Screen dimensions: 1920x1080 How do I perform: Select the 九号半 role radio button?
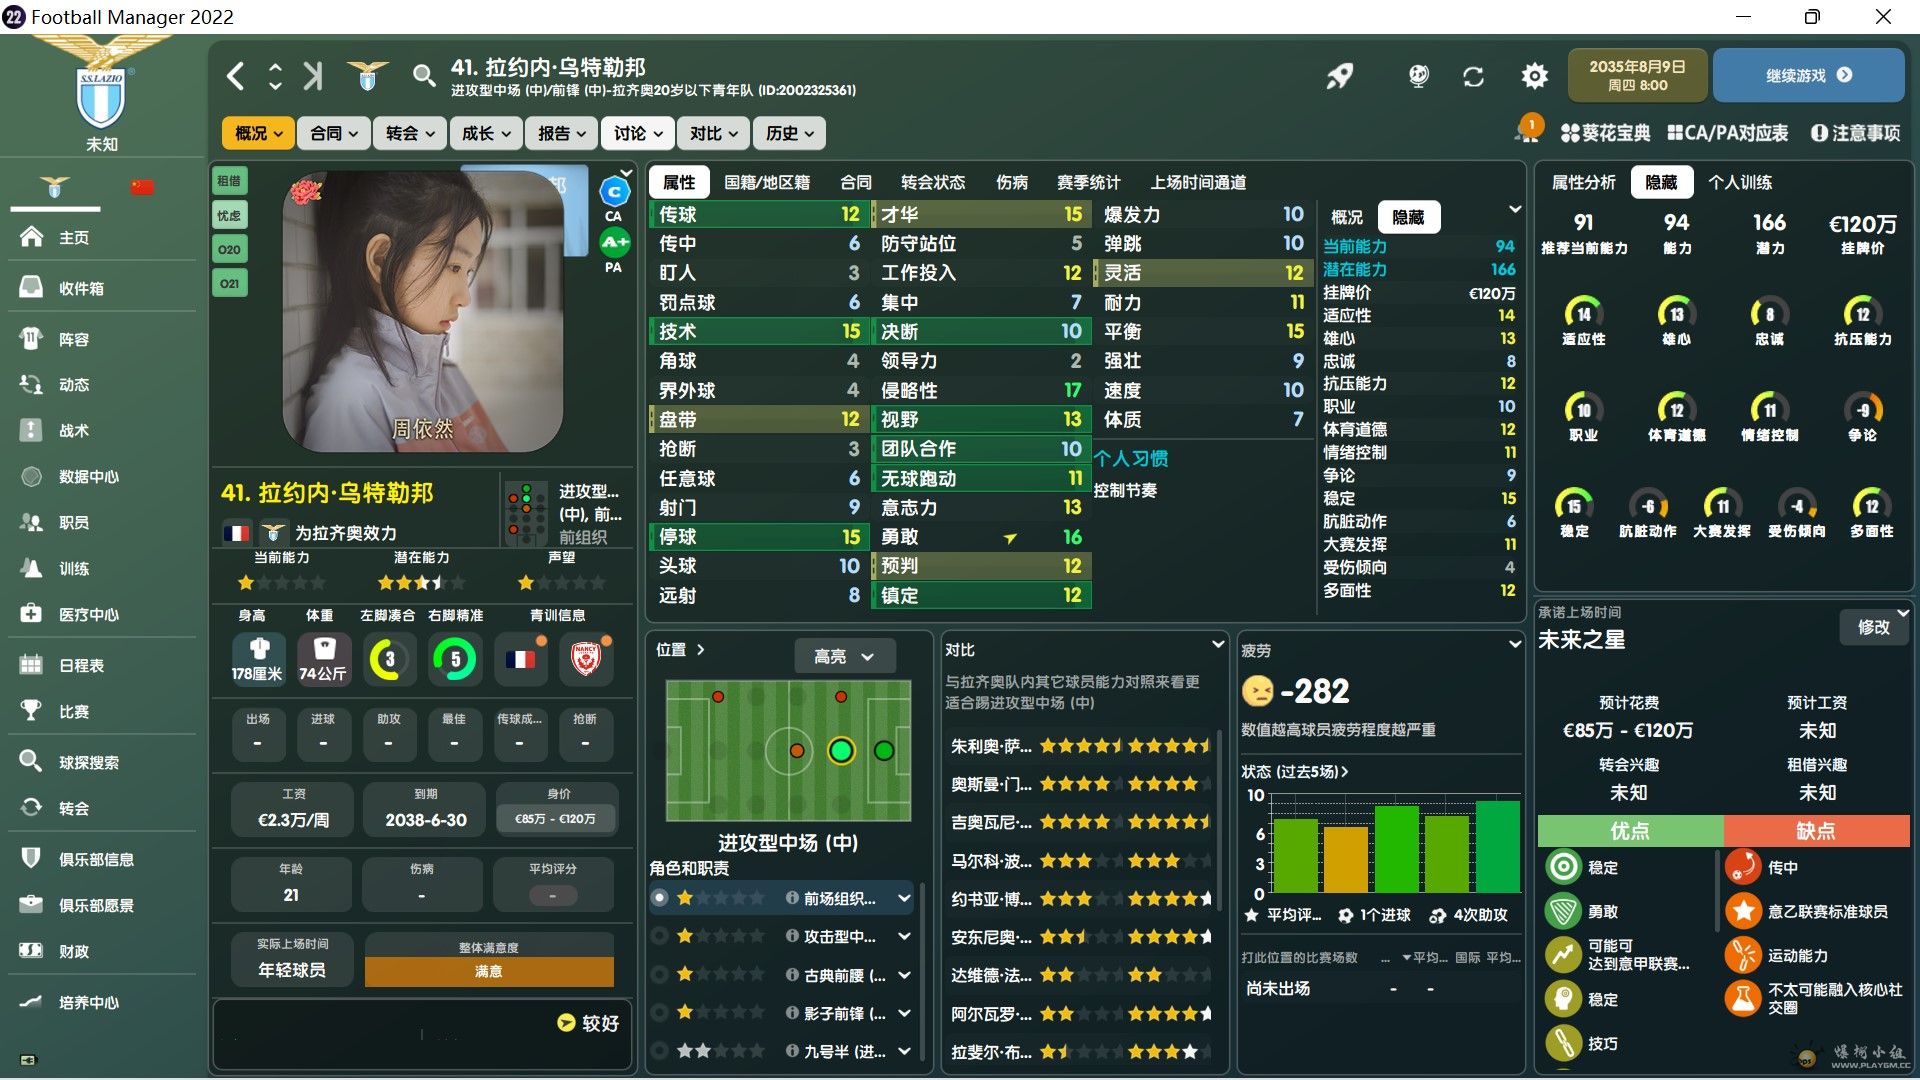click(659, 1051)
